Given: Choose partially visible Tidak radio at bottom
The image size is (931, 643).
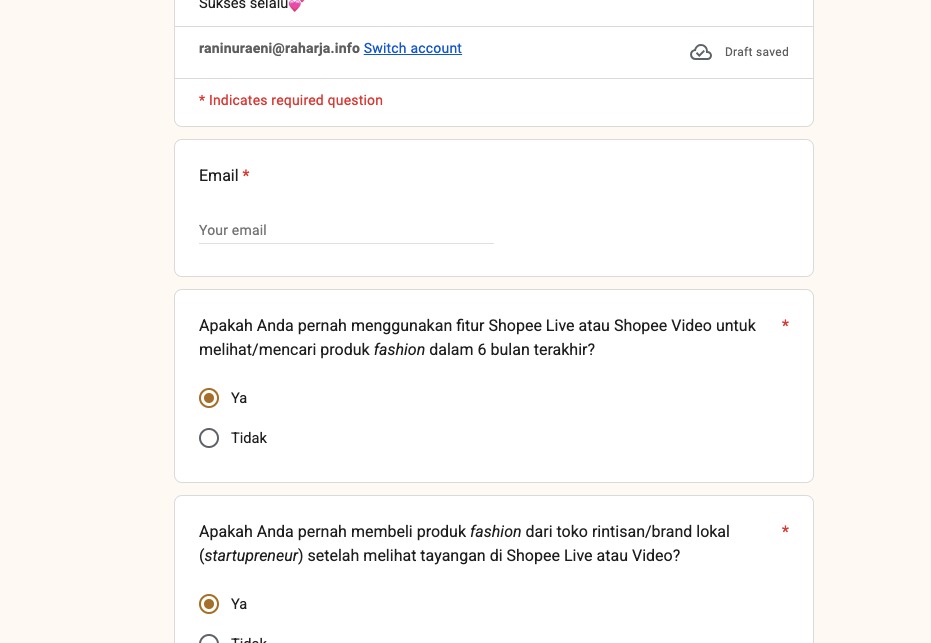Looking at the screenshot, I should (209, 639).
